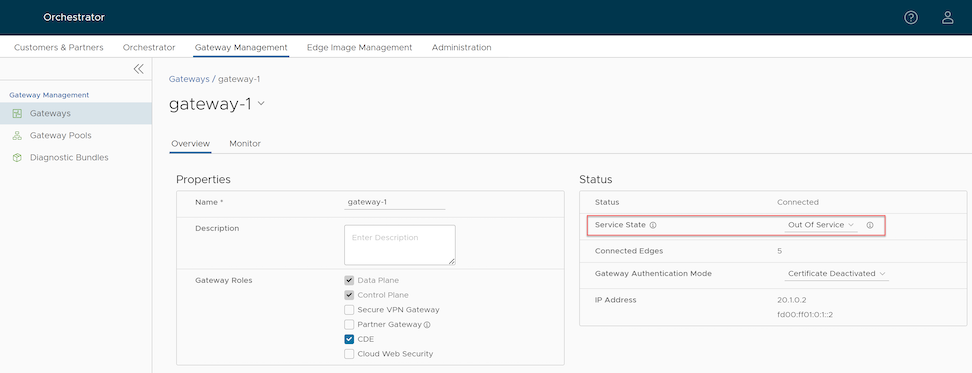Expand the gateway-1 title chevron
The height and width of the screenshot is (373, 972).
[261, 104]
